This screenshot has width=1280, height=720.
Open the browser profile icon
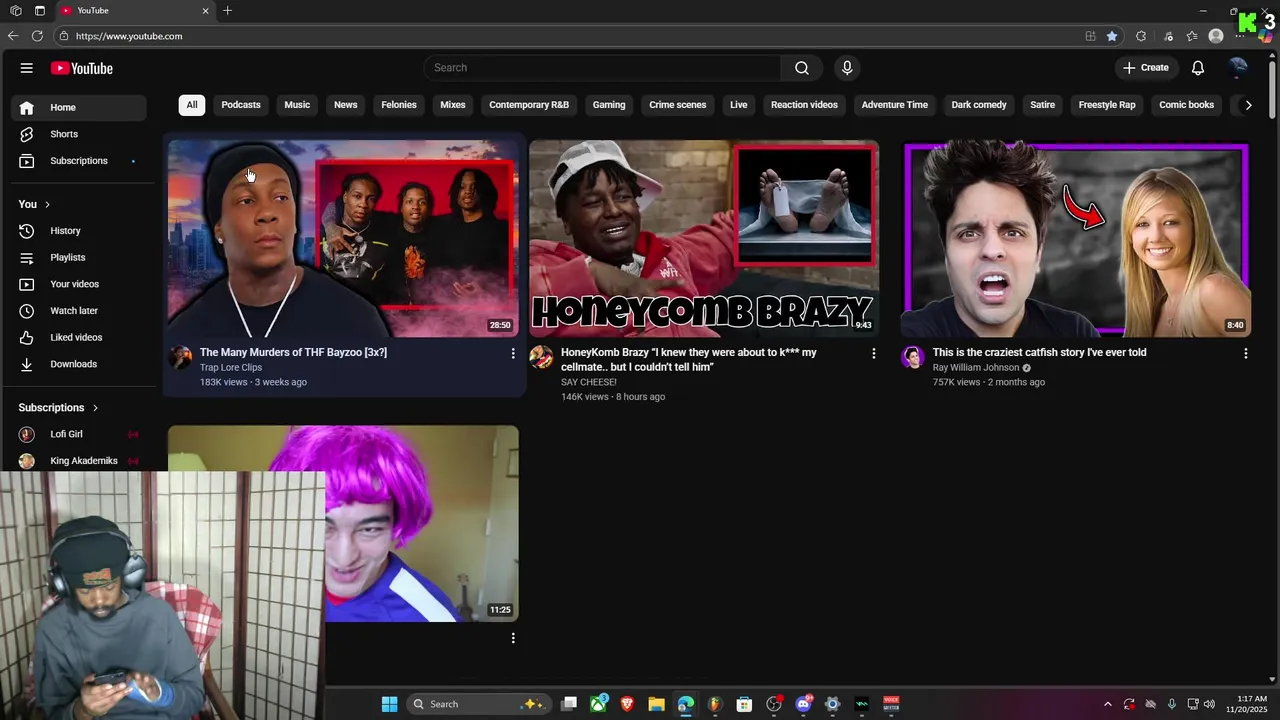pos(1216,36)
